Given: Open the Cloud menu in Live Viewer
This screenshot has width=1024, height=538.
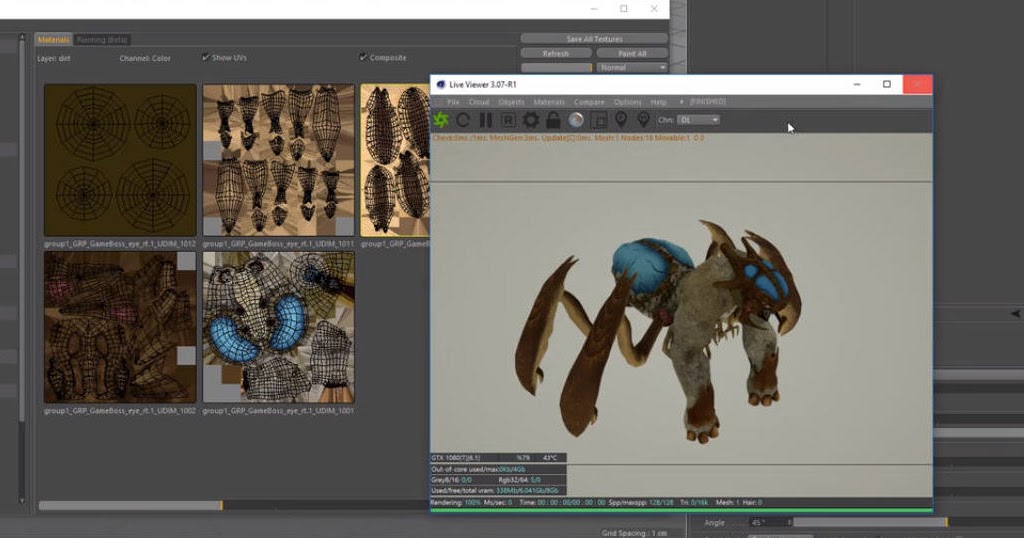Looking at the screenshot, I should click(479, 103).
